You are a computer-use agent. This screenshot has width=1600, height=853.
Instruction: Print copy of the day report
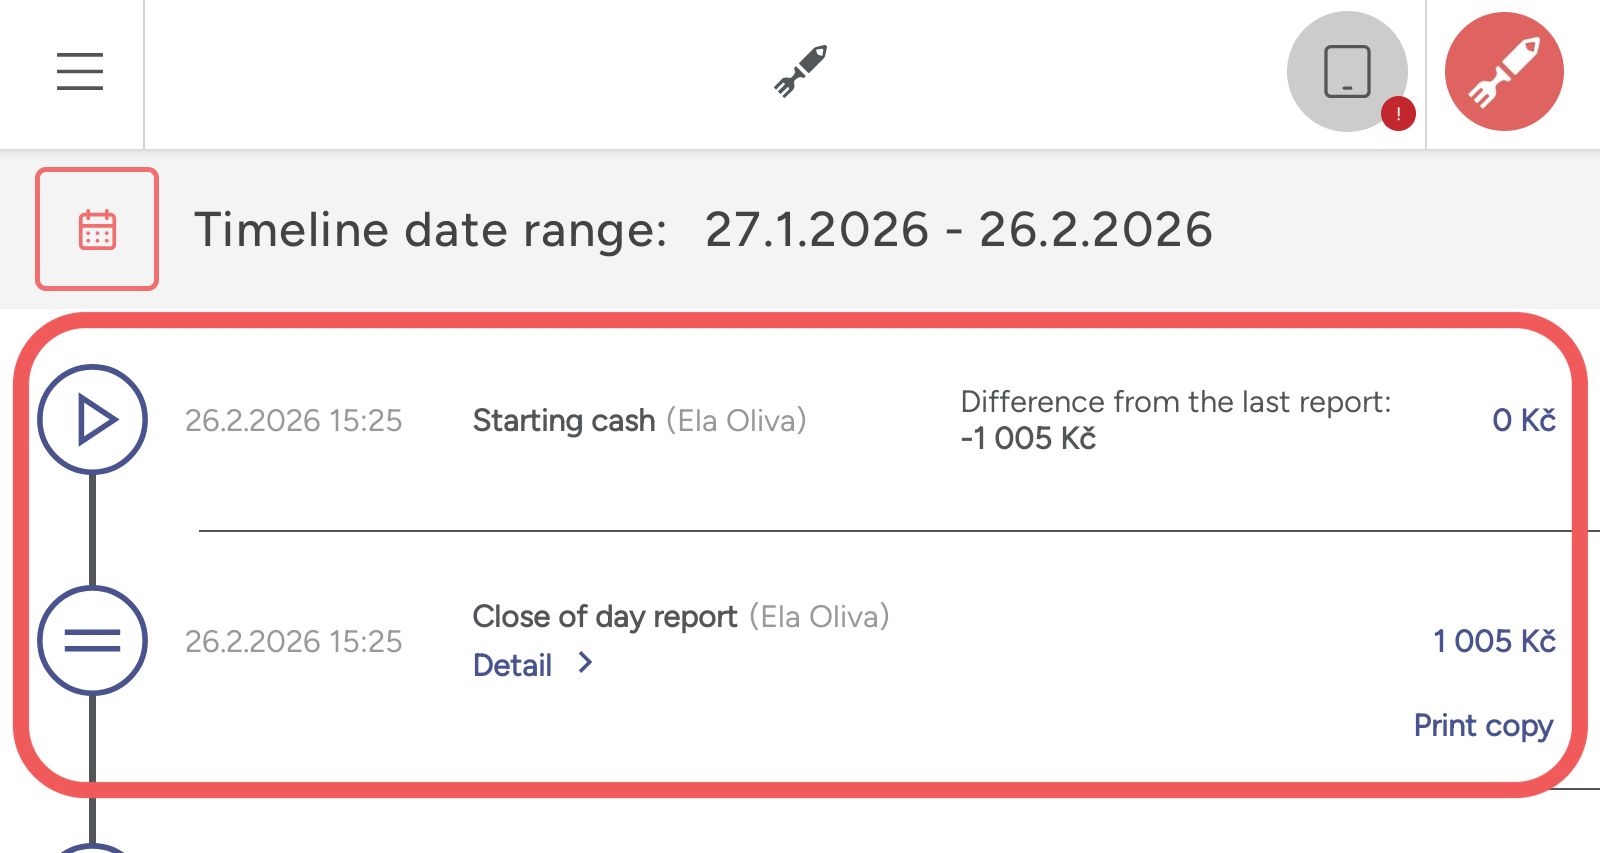point(1483,726)
